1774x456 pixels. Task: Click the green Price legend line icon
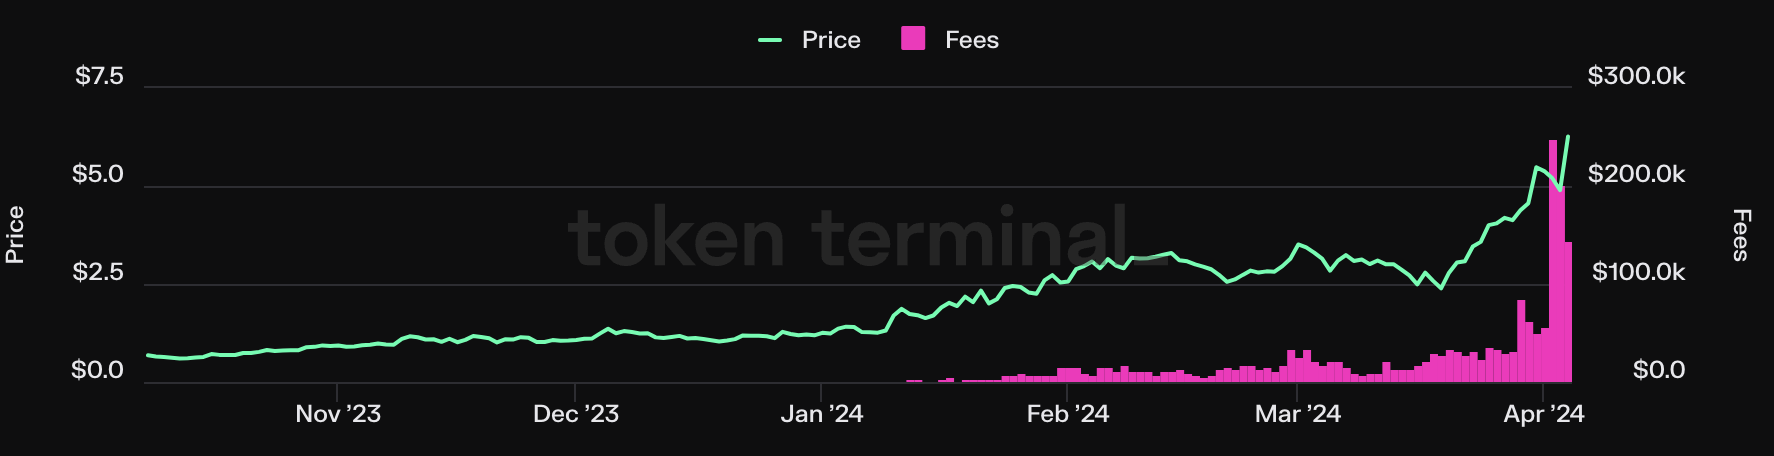(x=770, y=40)
